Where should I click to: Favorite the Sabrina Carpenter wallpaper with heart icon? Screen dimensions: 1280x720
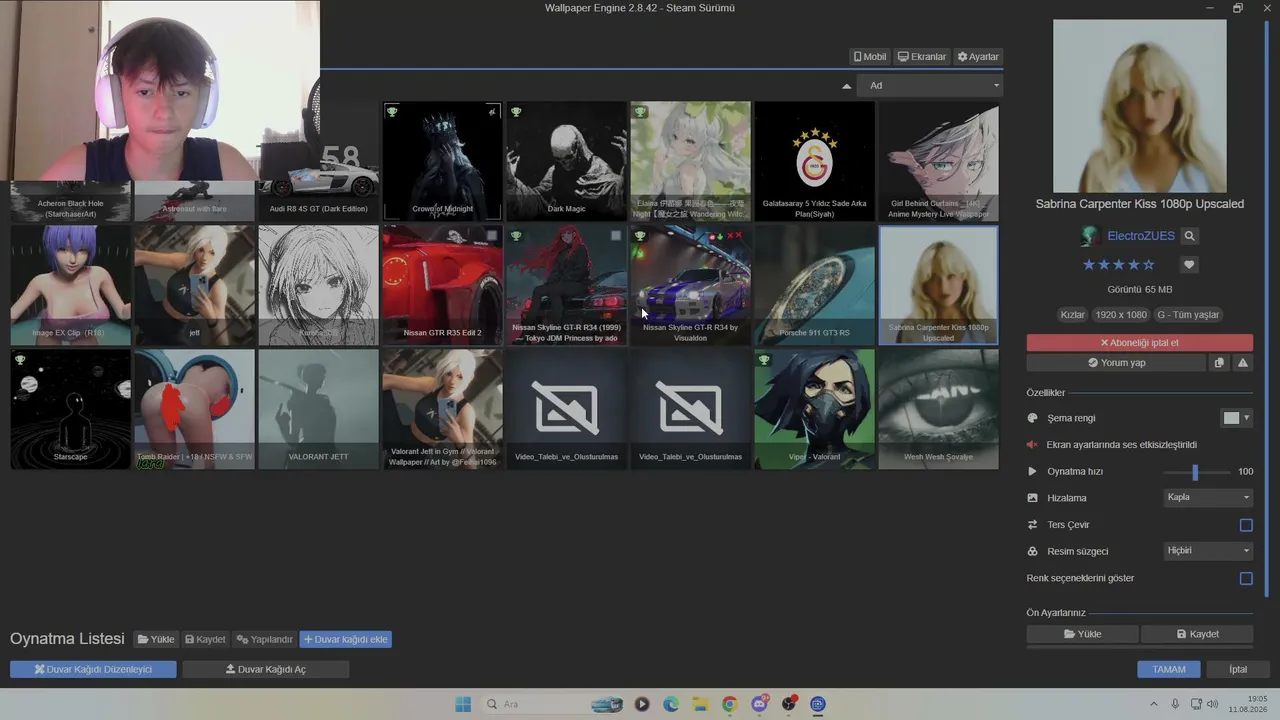[1189, 265]
